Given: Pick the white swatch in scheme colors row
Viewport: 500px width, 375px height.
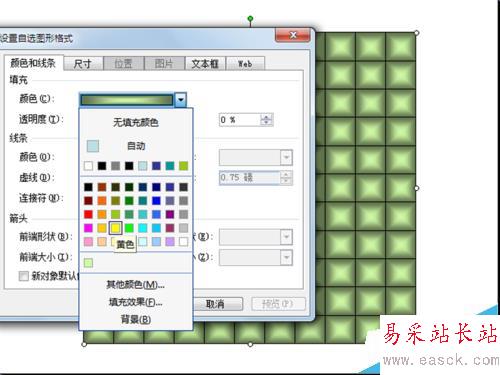Looking at the screenshot, I should point(88,166).
